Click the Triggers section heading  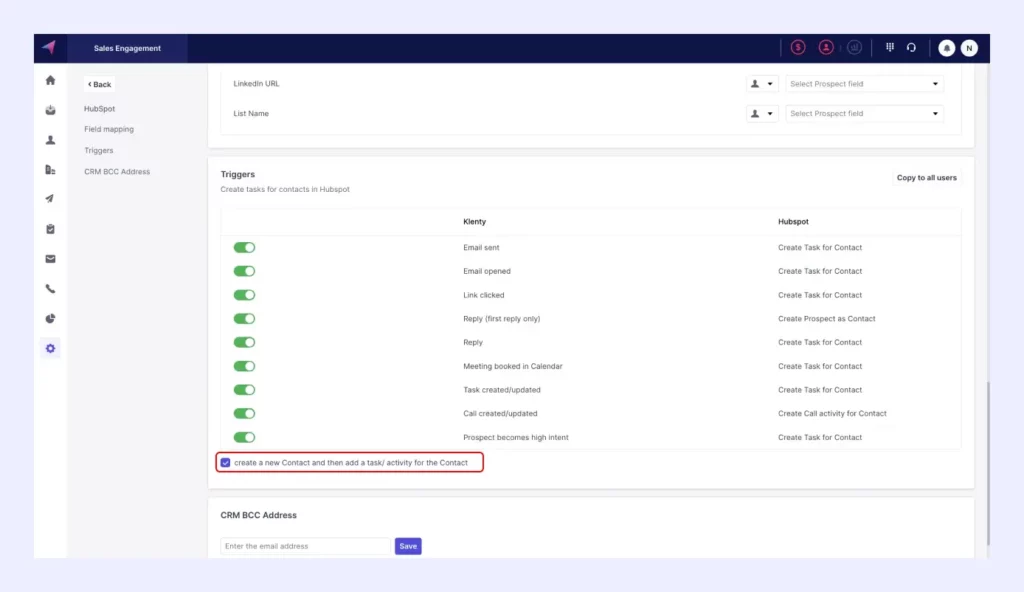238,174
